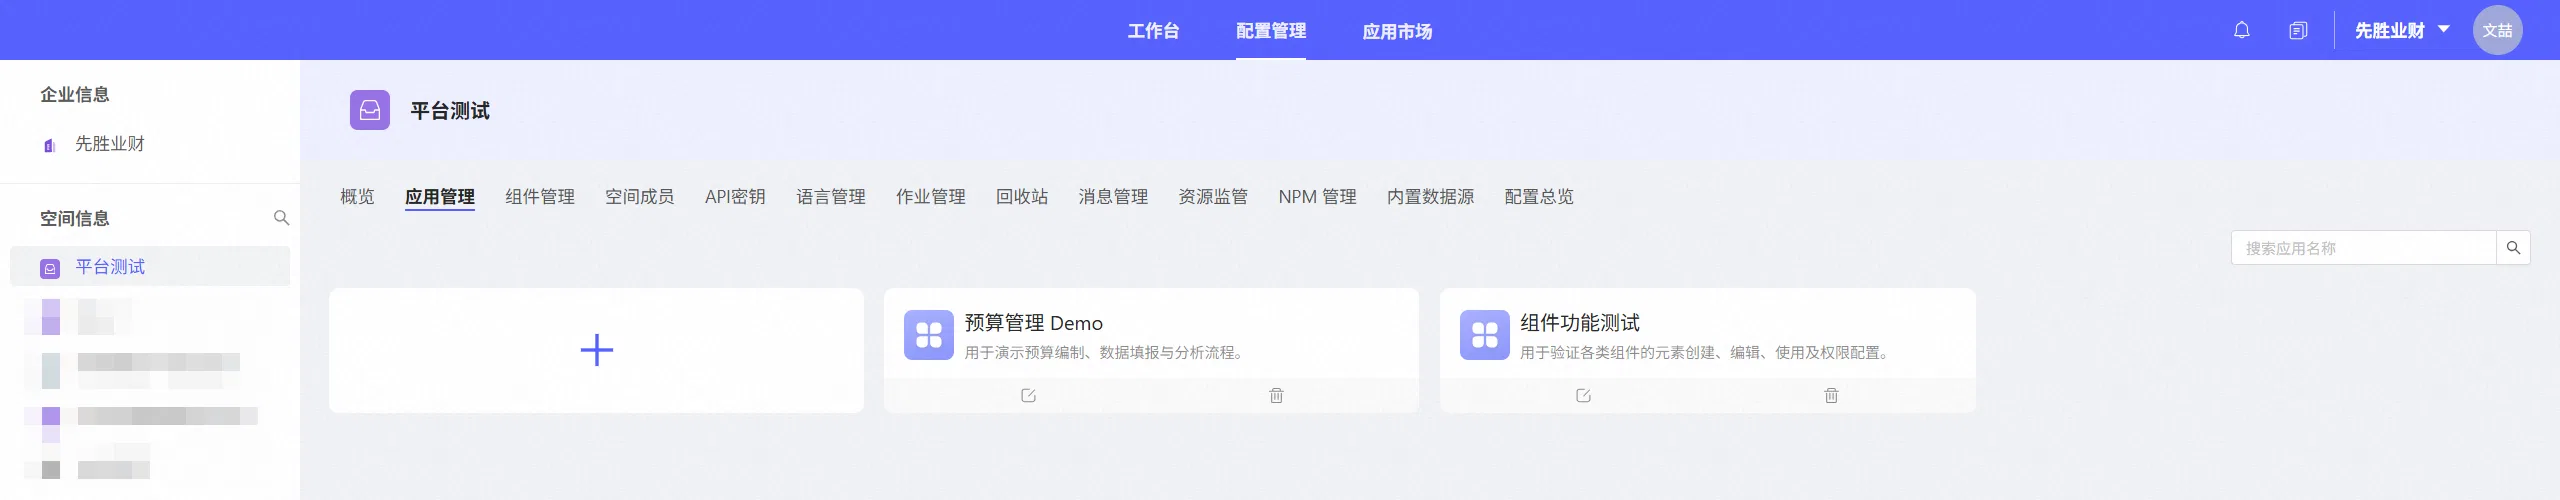The height and width of the screenshot is (500, 2560).
Task: Go to the 资源监管 tab
Action: click(1213, 197)
